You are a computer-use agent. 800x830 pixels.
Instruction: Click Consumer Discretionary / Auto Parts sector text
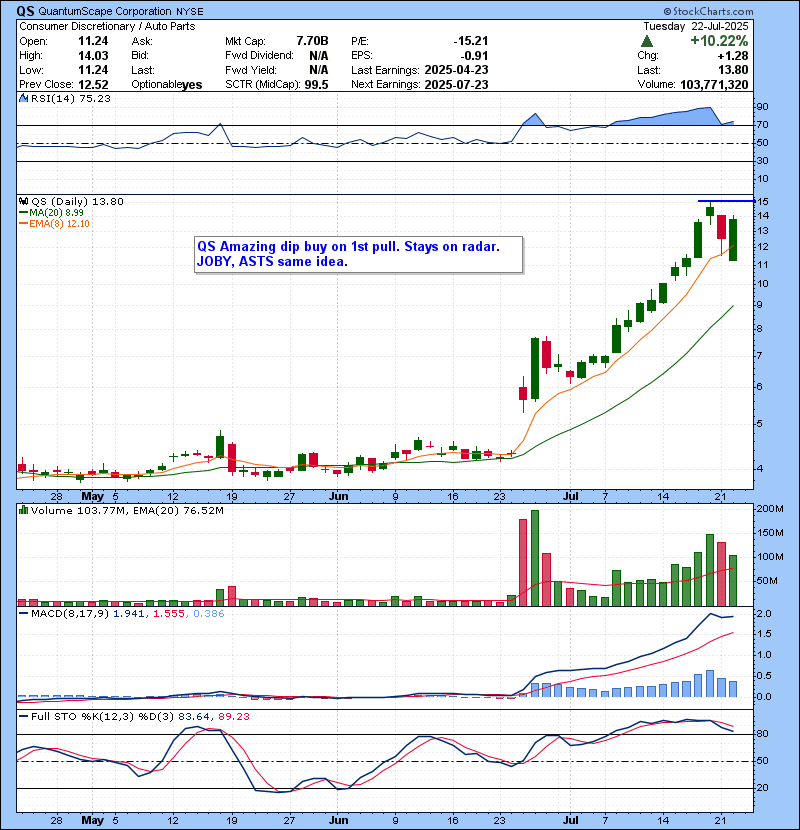click(107, 26)
